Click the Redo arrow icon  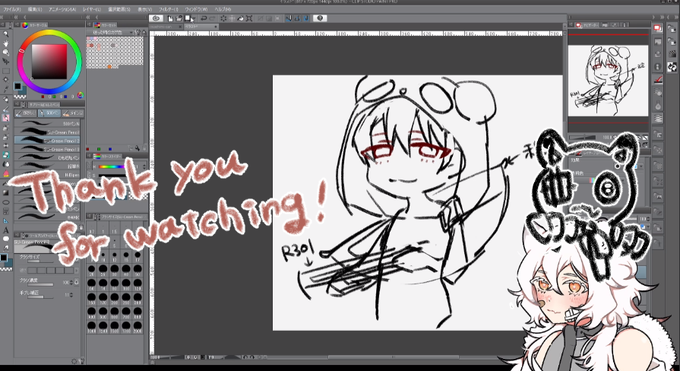212,18
